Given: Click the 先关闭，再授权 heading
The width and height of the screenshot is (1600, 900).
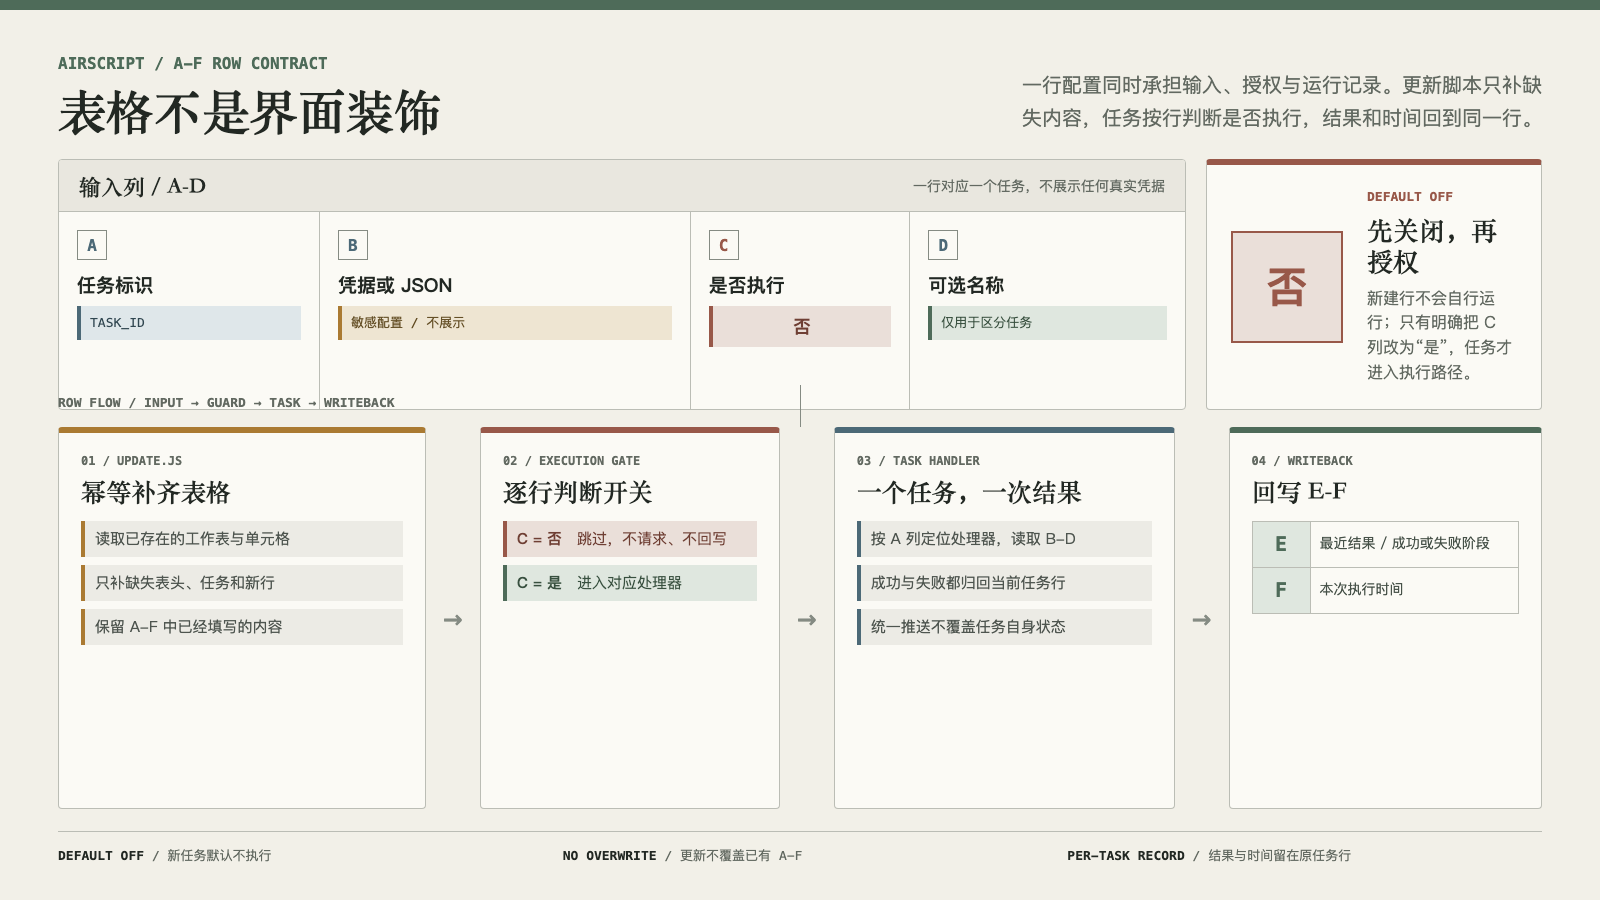Looking at the screenshot, I should pyautogui.click(x=1432, y=246).
